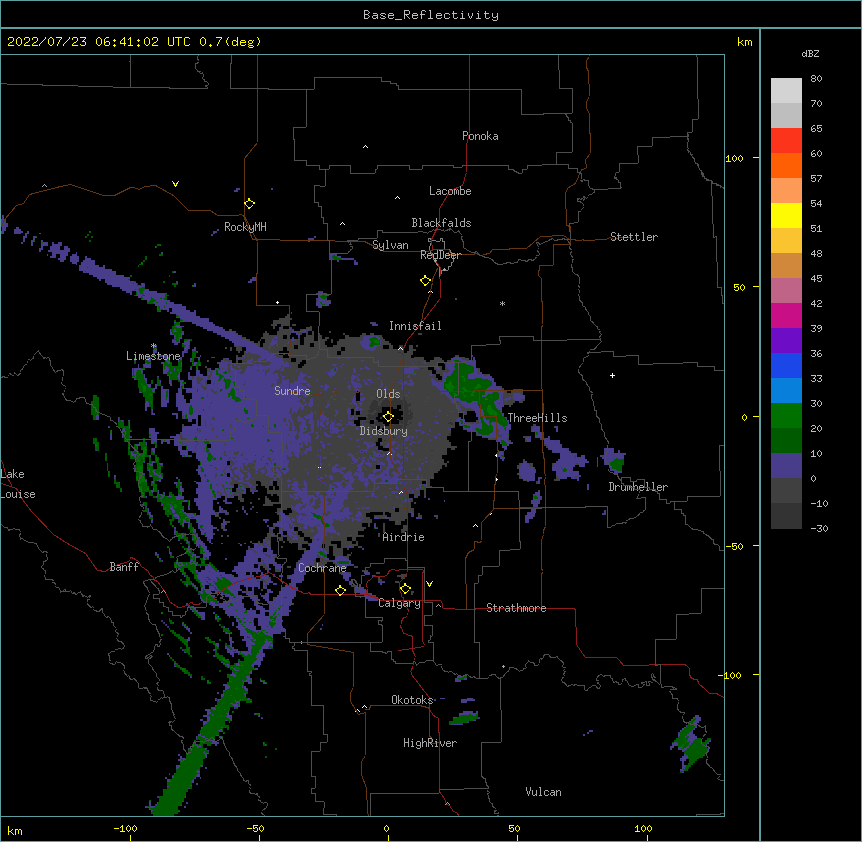Viewport: 862px width, 842px height.
Task: Click the green echo cell near bottom-right map edge
Action: (693, 743)
